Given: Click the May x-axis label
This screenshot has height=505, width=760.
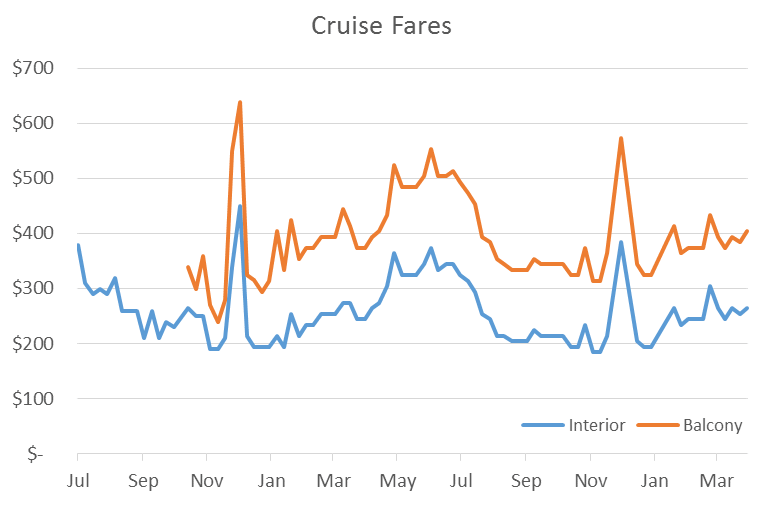Looking at the screenshot, I should coord(397,480).
